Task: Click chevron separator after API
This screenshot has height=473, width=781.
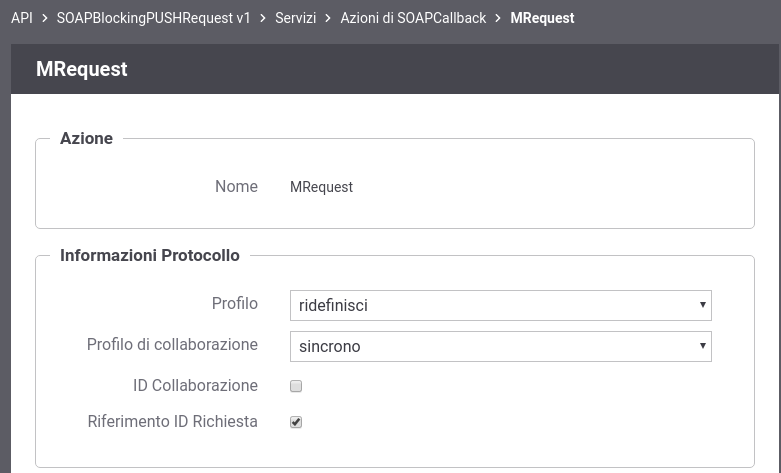Action: (x=45, y=18)
